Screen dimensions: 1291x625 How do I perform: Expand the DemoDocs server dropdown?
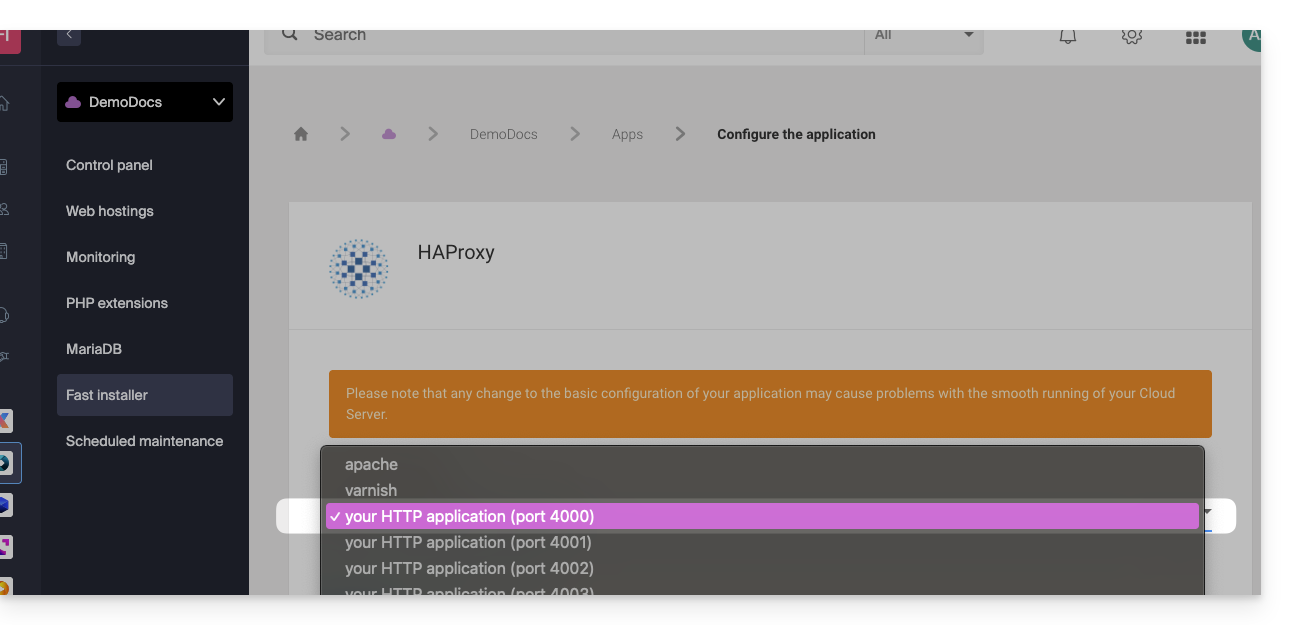(145, 102)
